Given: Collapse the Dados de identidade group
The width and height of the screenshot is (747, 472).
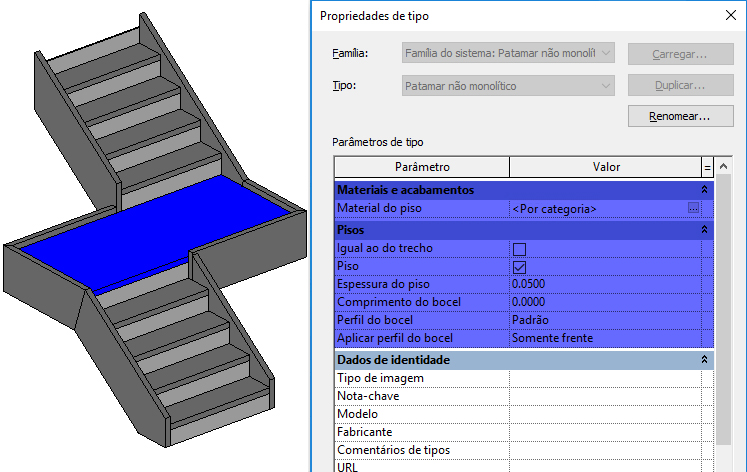Looking at the screenshot, I should click(704, 360).
